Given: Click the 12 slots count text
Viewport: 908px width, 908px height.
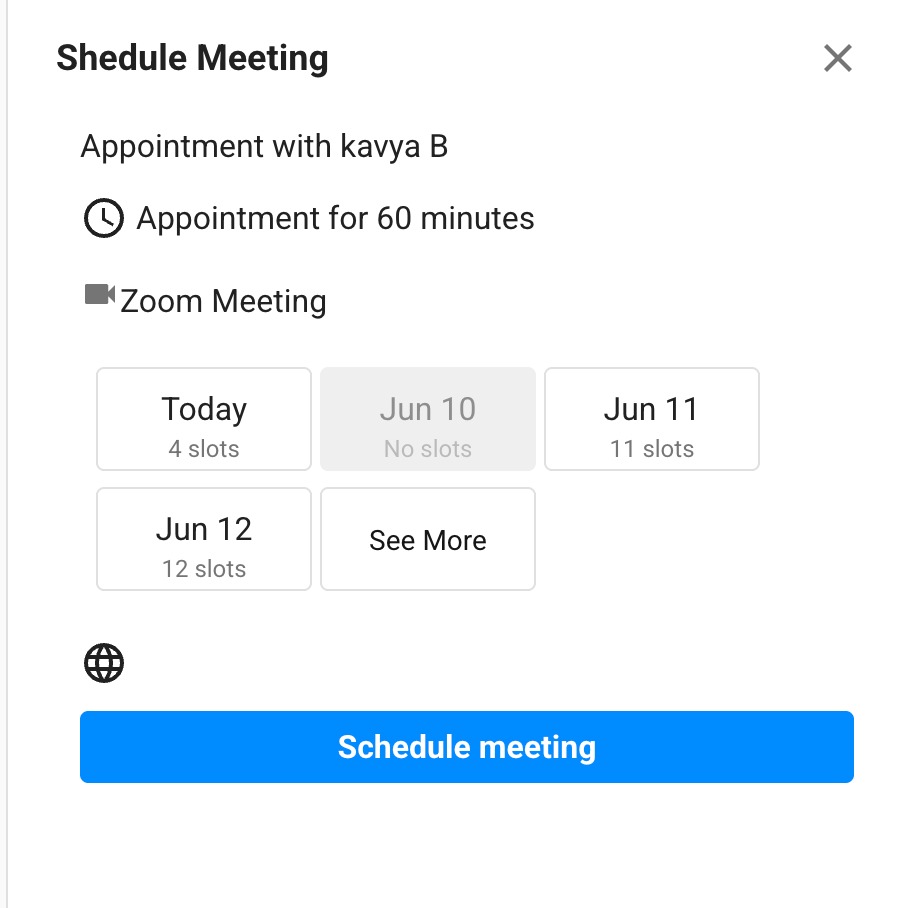Looking at the screenshot, I should coord(204,569).
